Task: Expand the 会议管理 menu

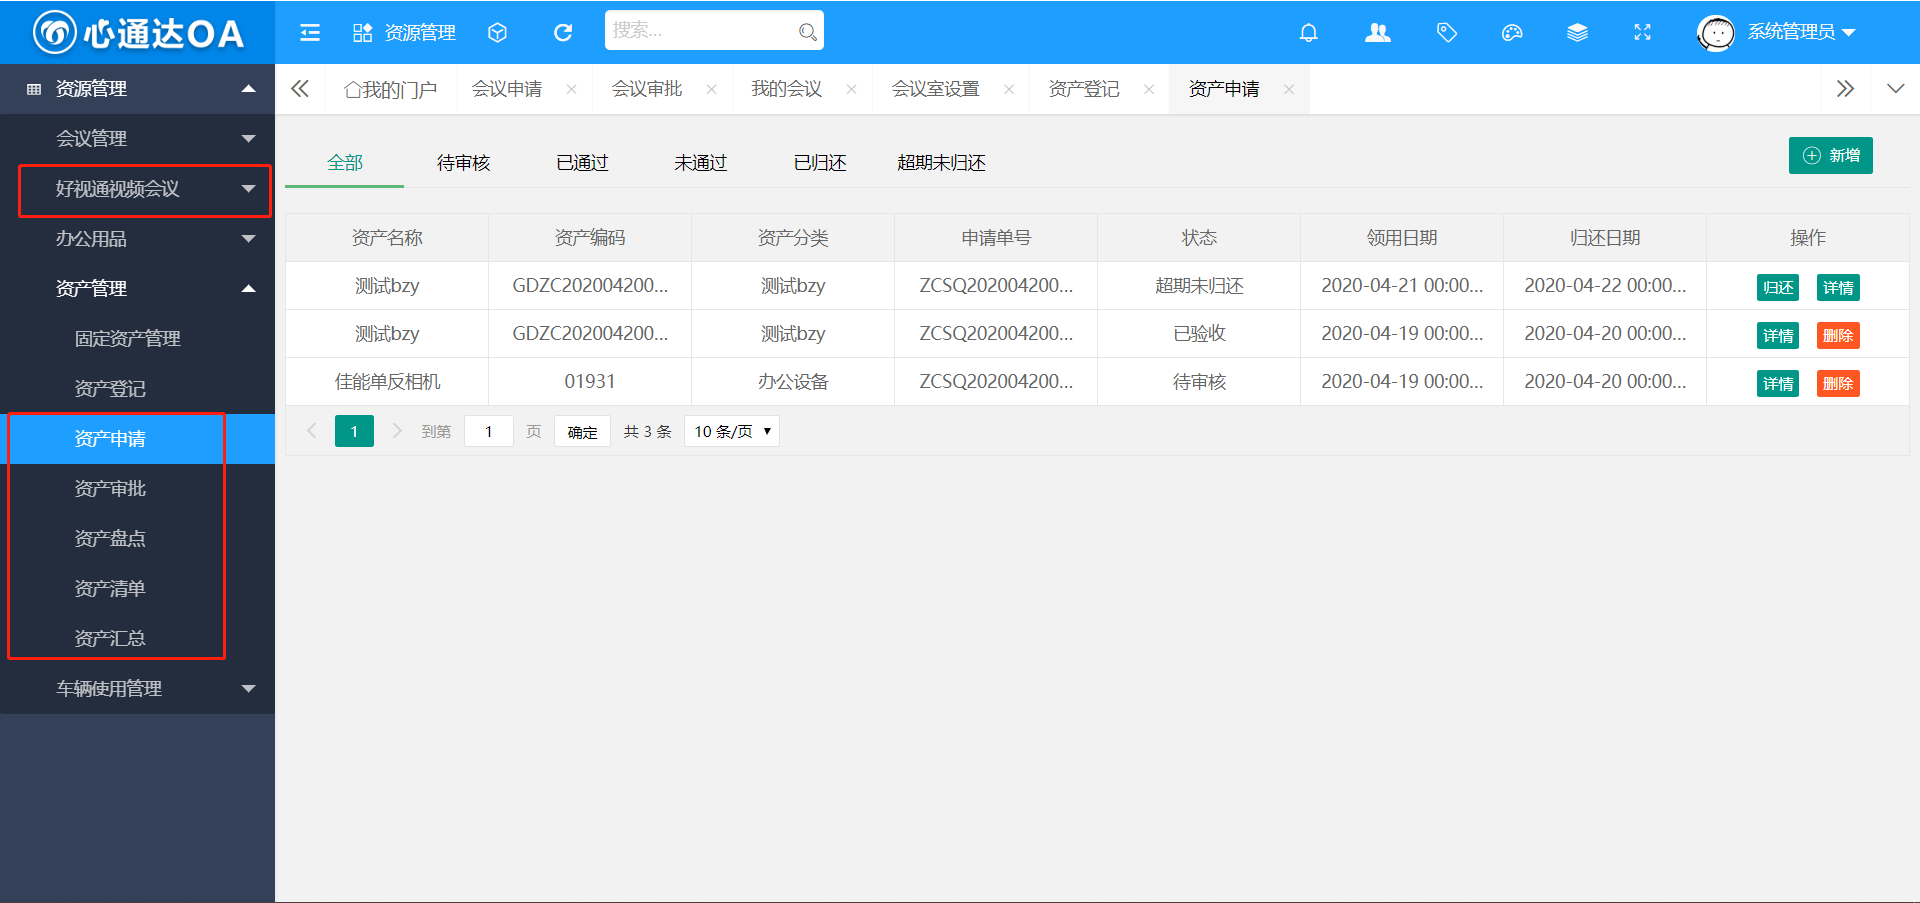Action: point(138,139)
